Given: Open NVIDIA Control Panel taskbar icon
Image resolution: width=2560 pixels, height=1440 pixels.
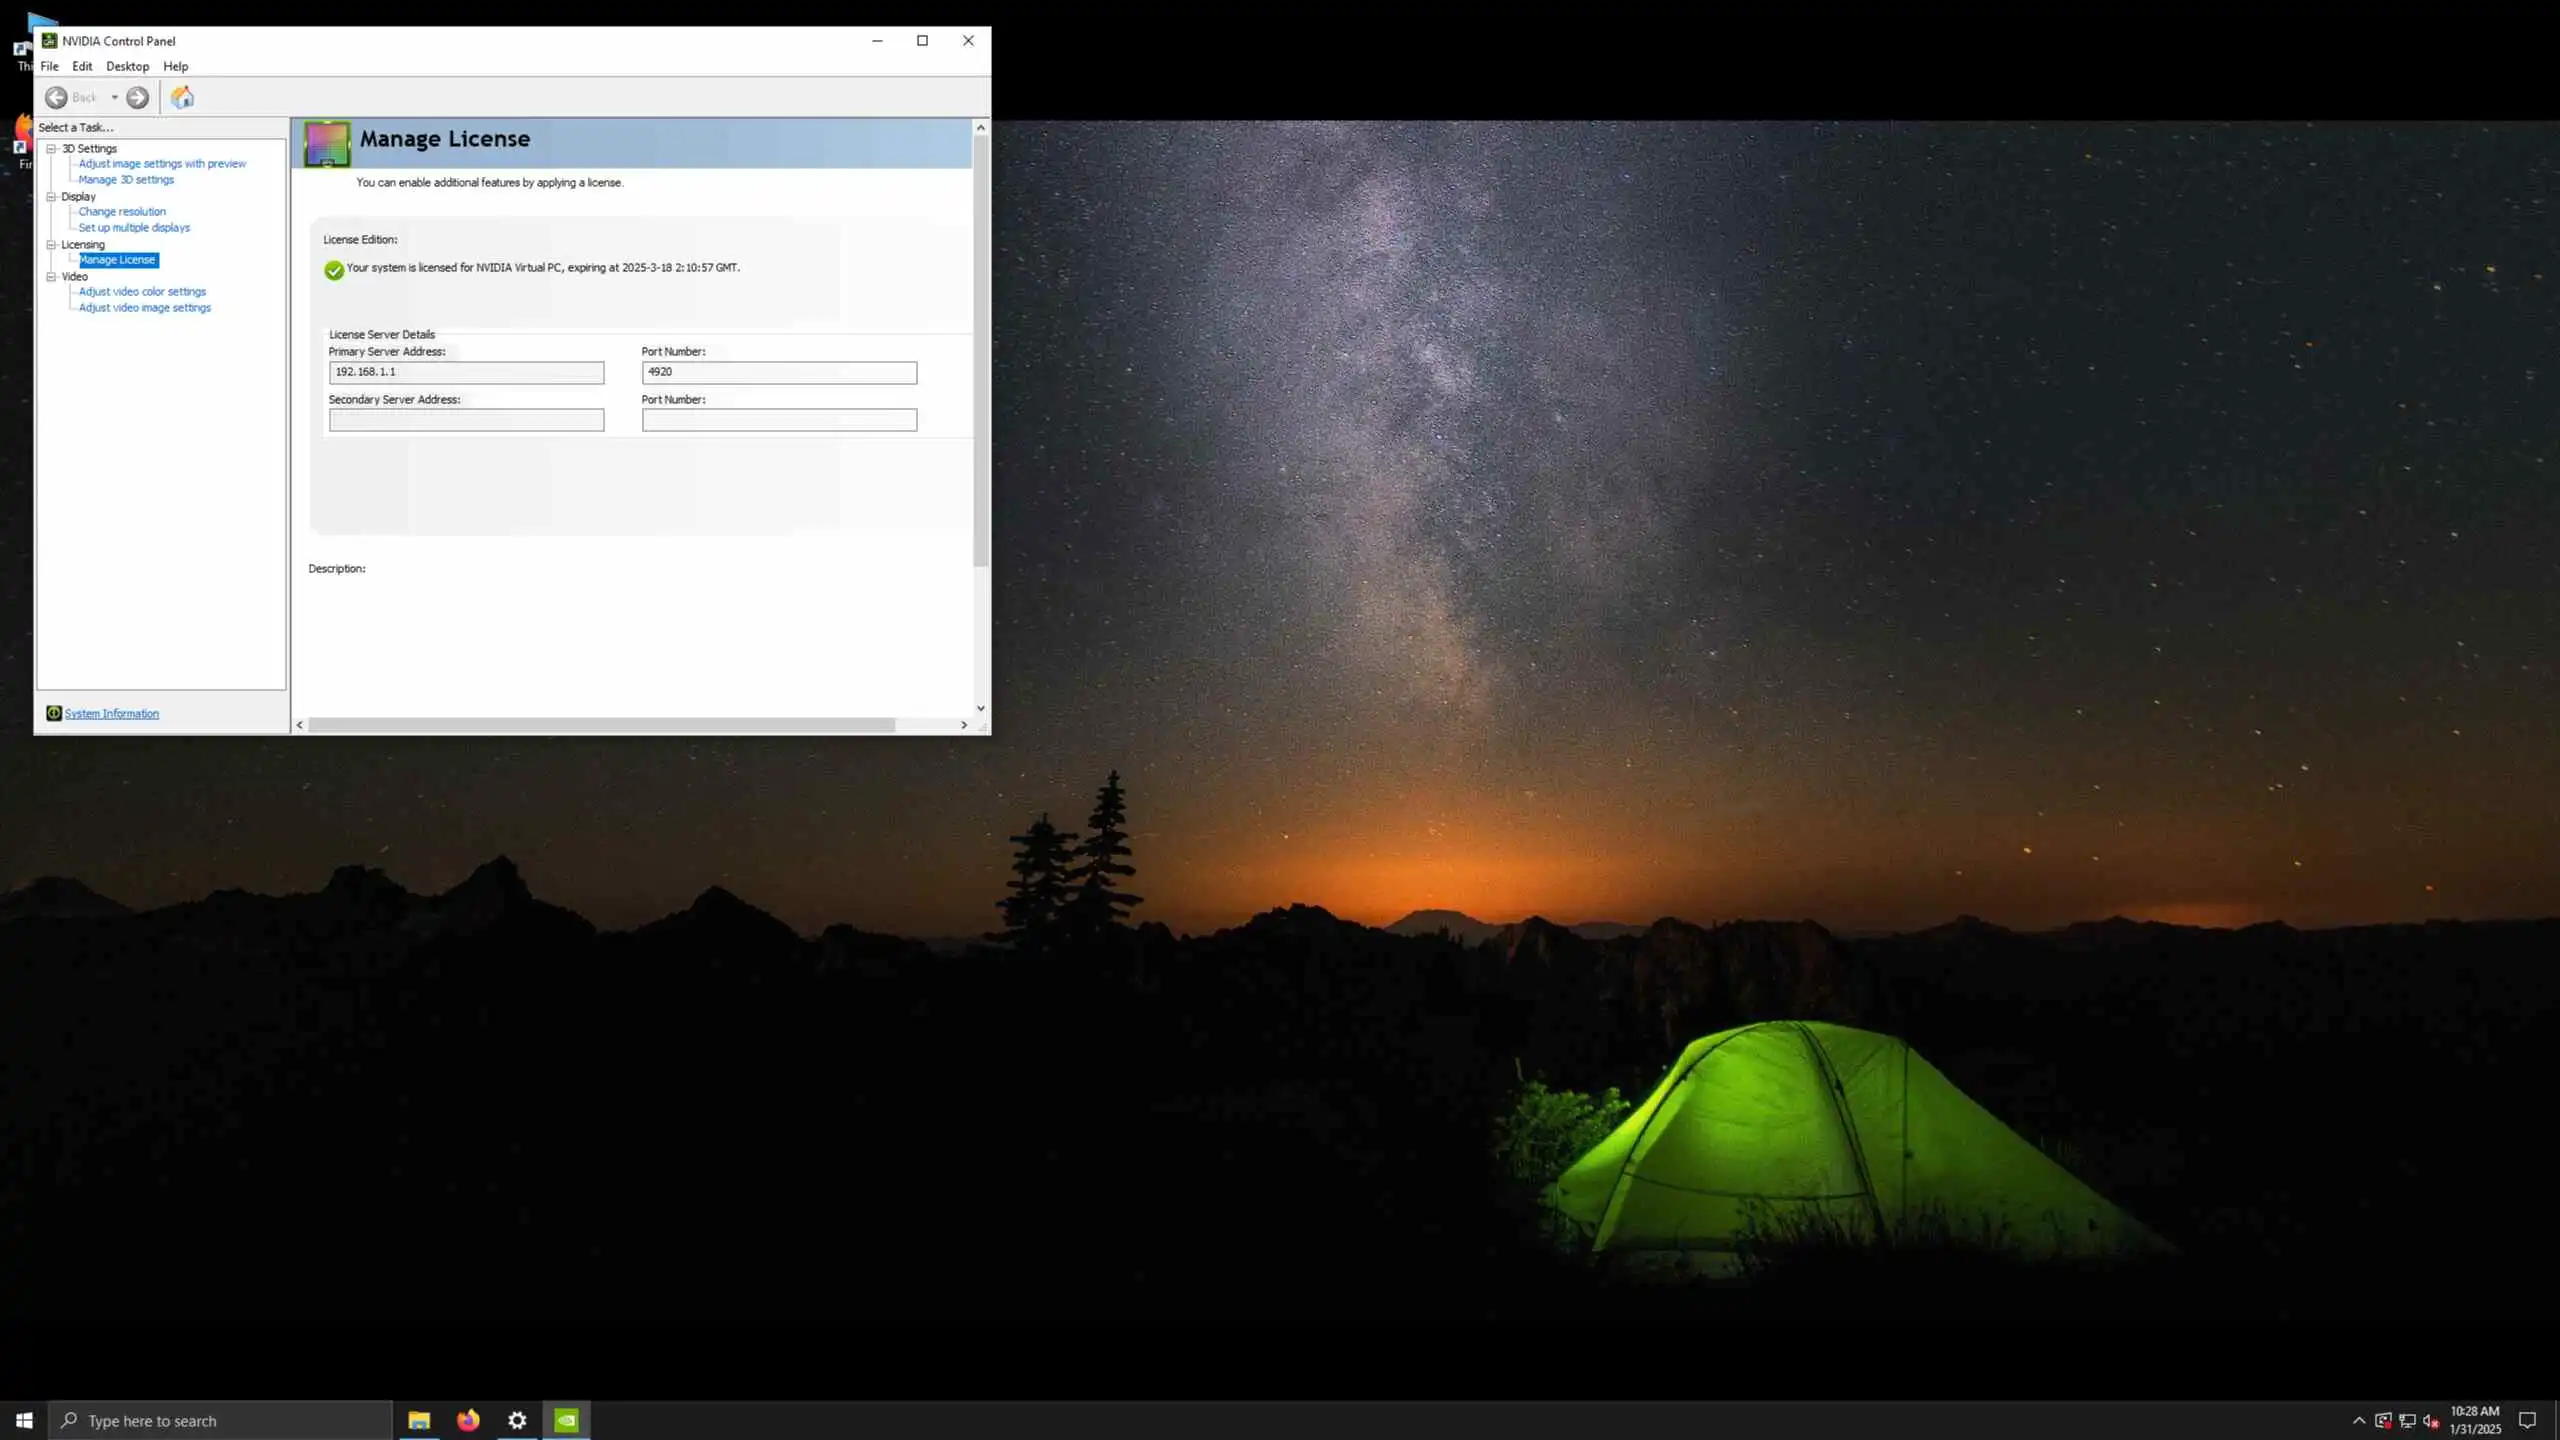Looking at the screenshot, I should tap(566, 1420).
